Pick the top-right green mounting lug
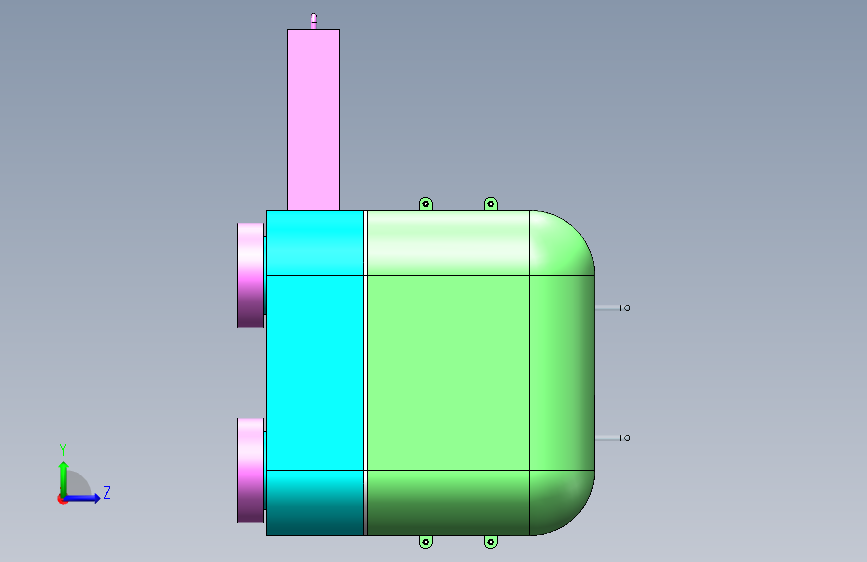The image size is (867, 562). click(x=490, y=204)
